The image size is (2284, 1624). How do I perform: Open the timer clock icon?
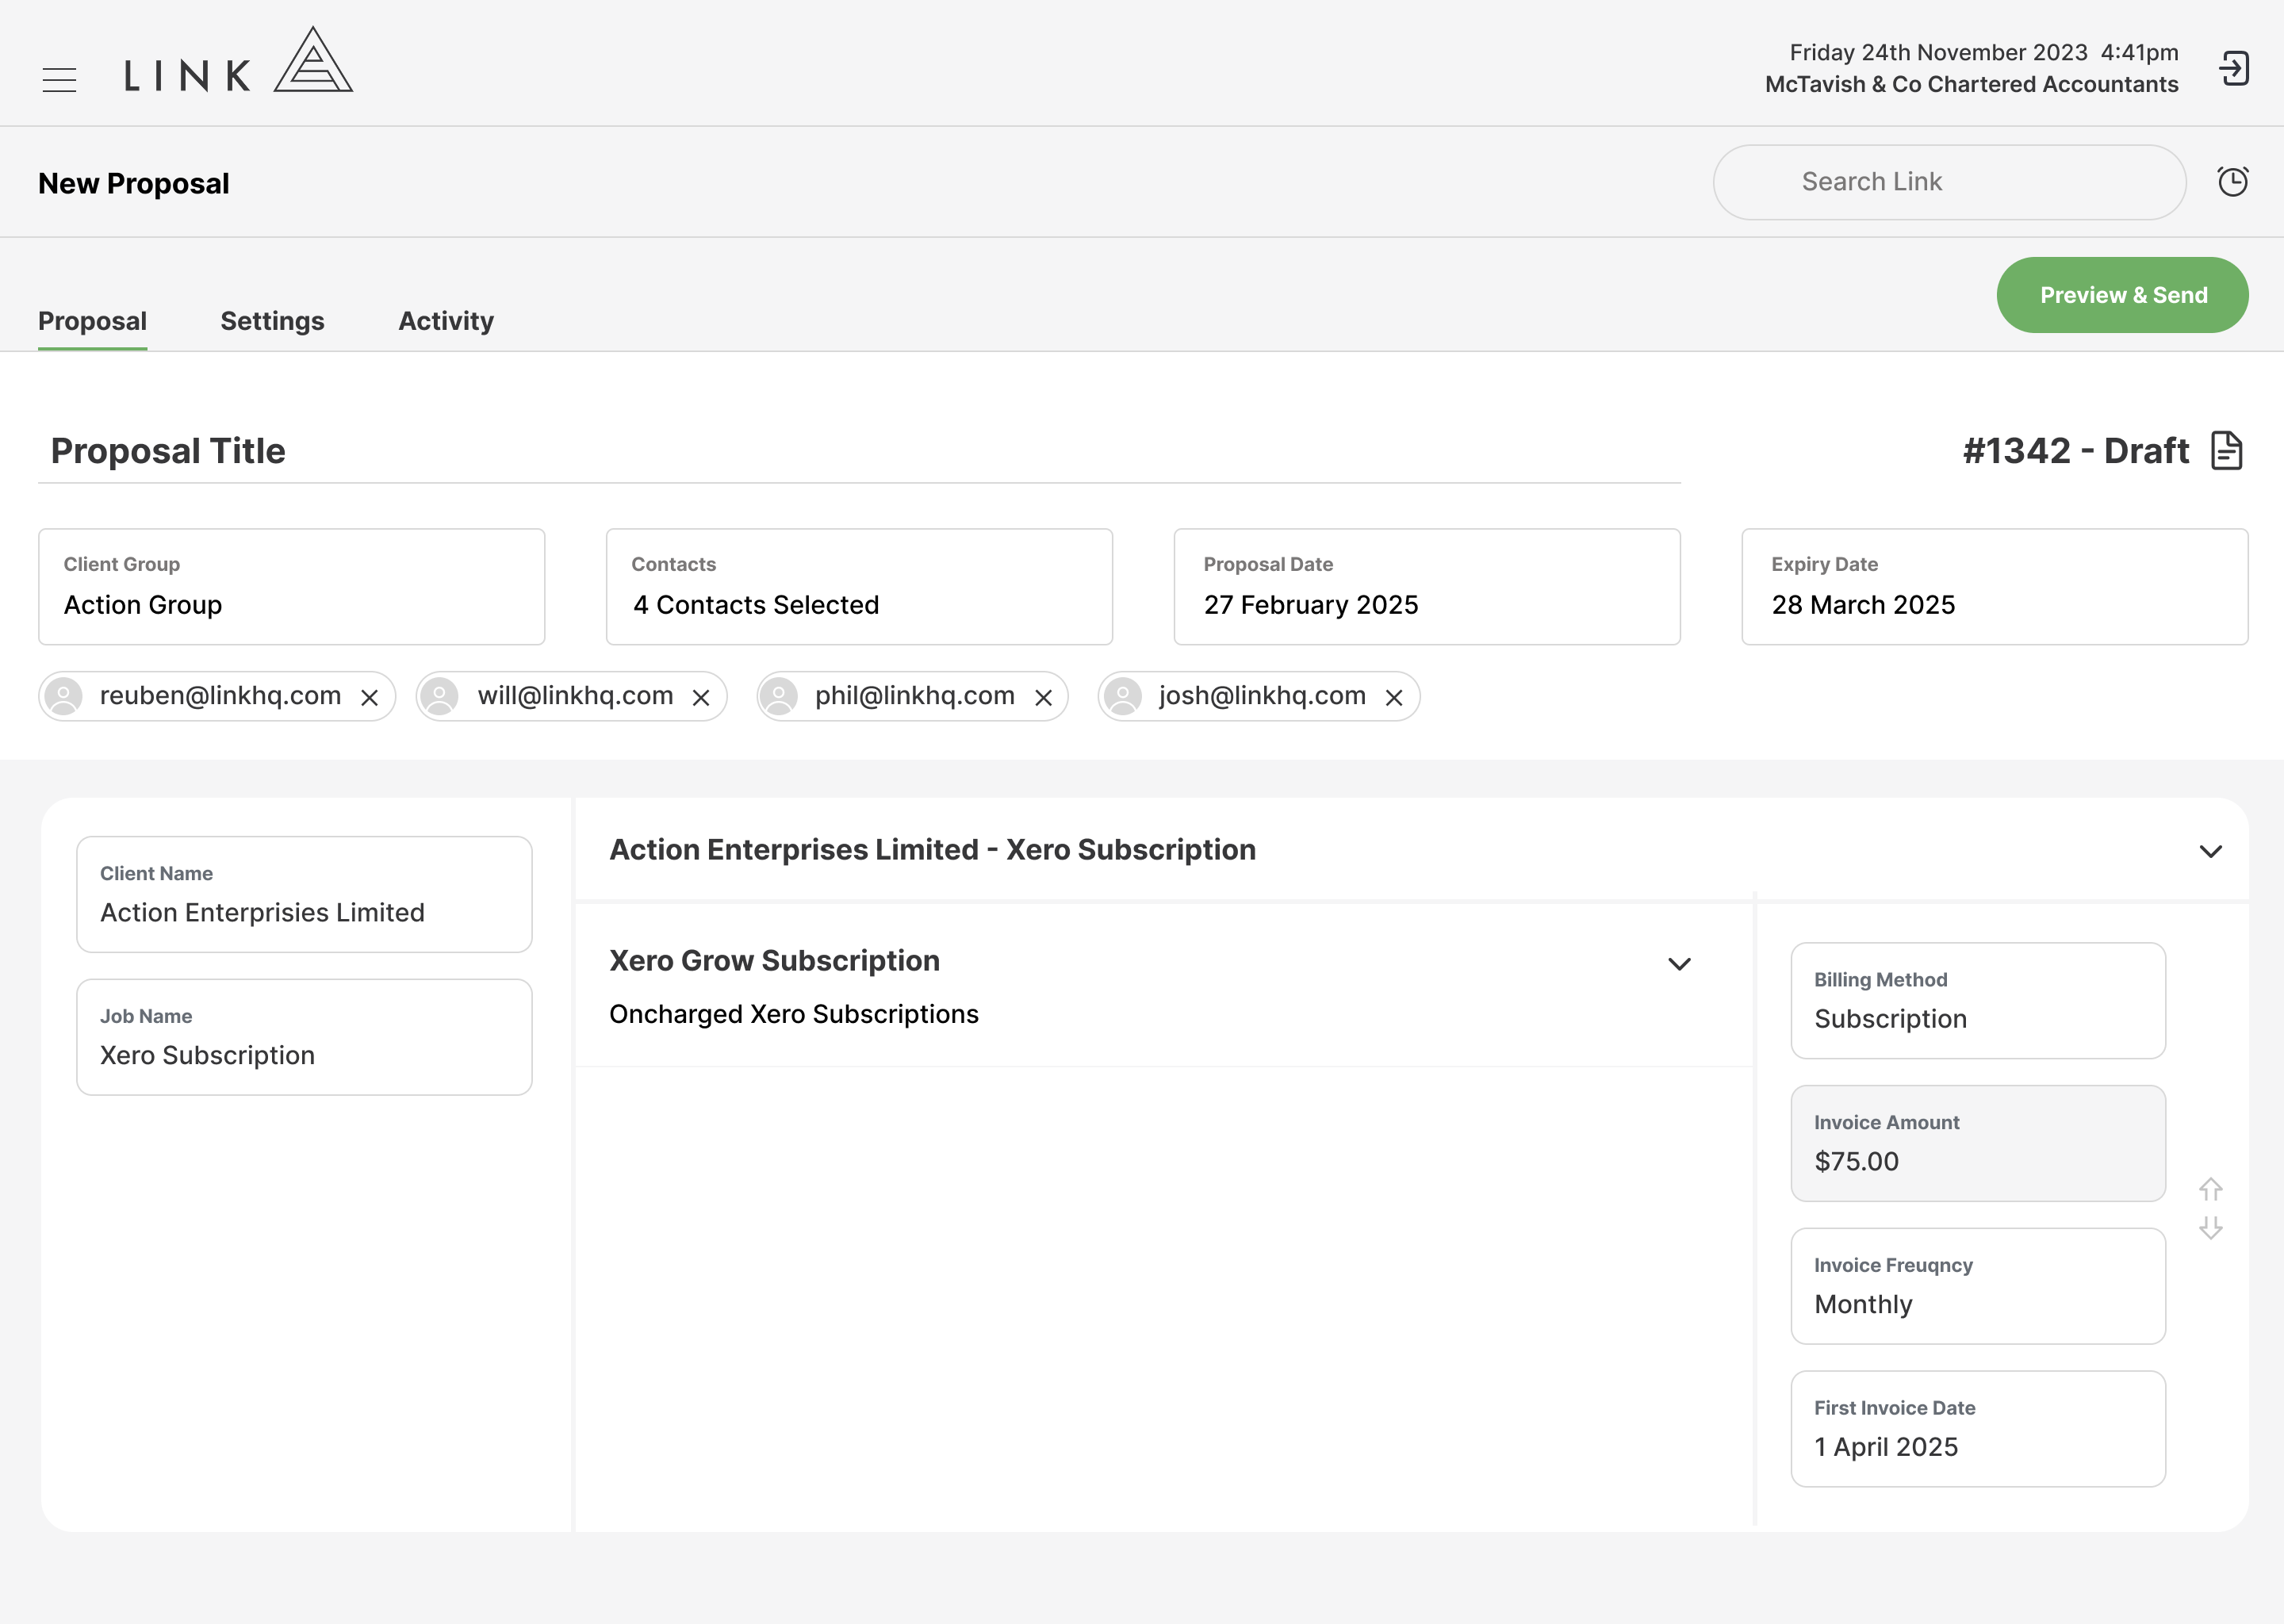click(2233, 181)
